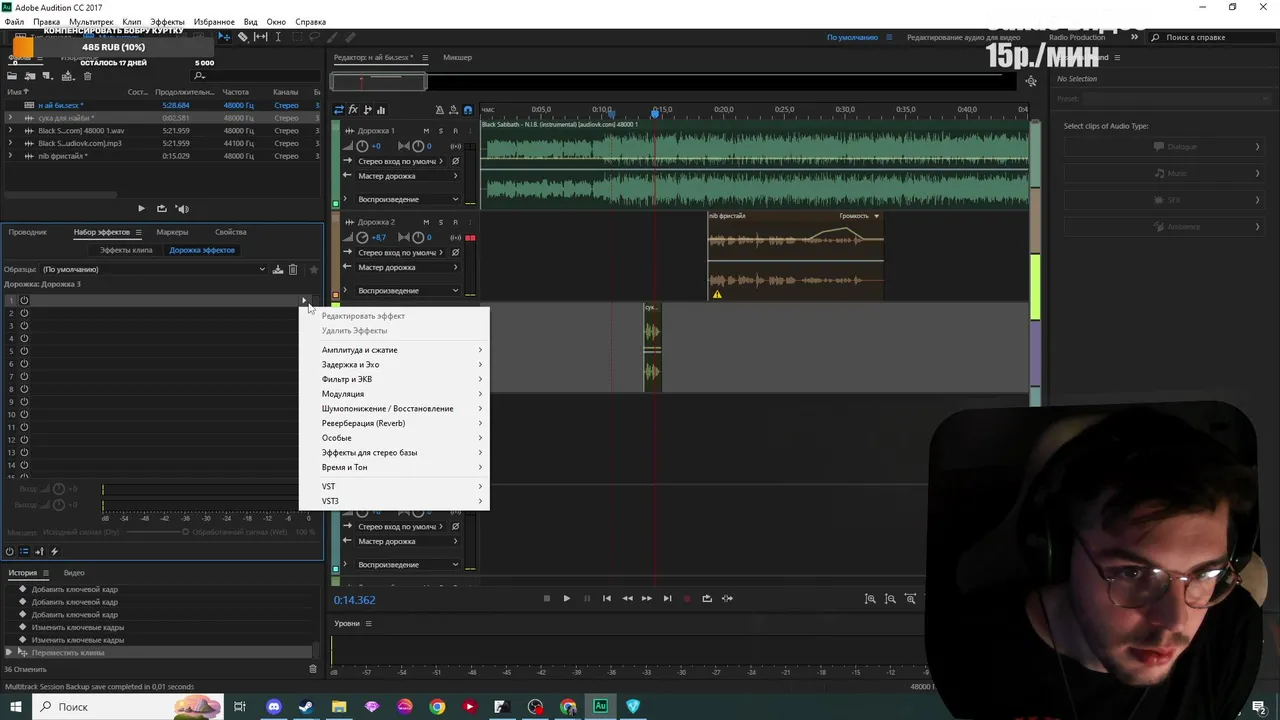Solo Дорожка 2 with S button
Screen dimensions: 1280x720
441,222
